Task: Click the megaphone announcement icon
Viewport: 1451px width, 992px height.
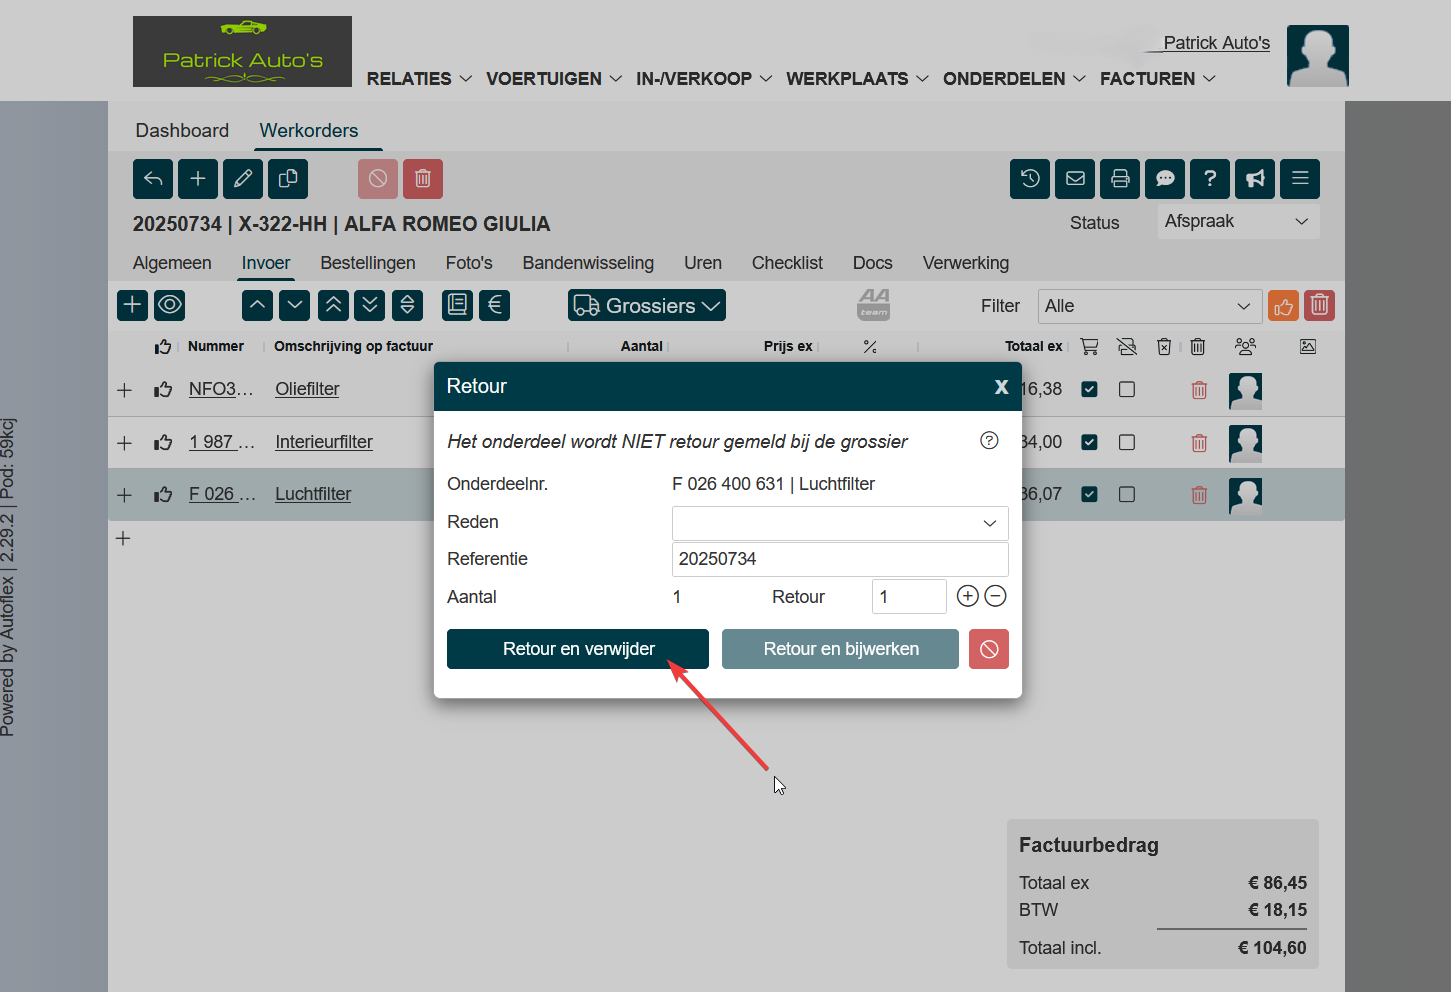Action: click(x=1255, y=179)
